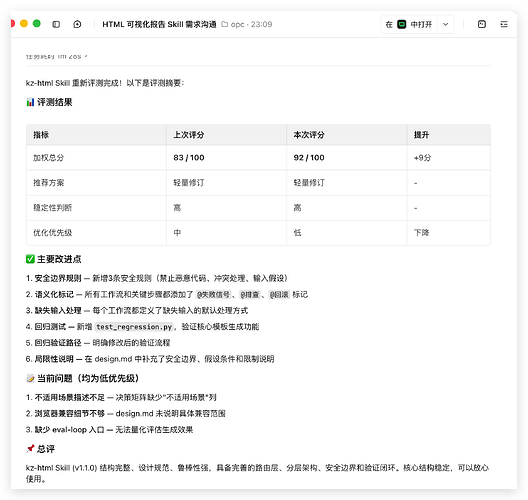
Task: Click list item 缺失输入处理
Action: tap(137, 310)
